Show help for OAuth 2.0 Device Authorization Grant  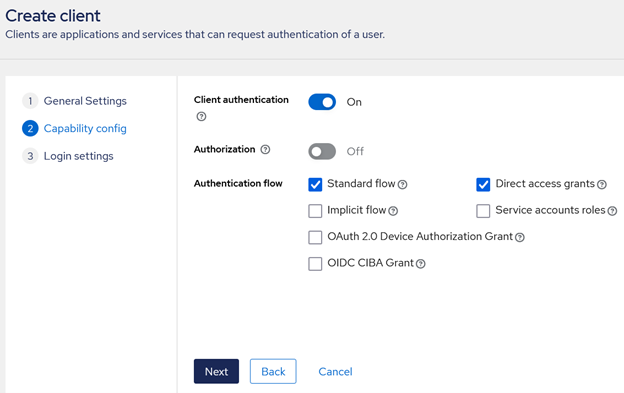click(x=520, y=237)
